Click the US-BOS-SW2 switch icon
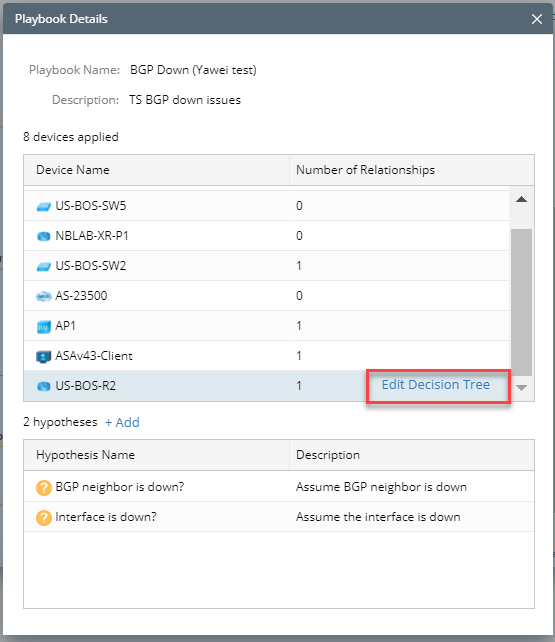This screenshot has width=555, height=642. 44,267
